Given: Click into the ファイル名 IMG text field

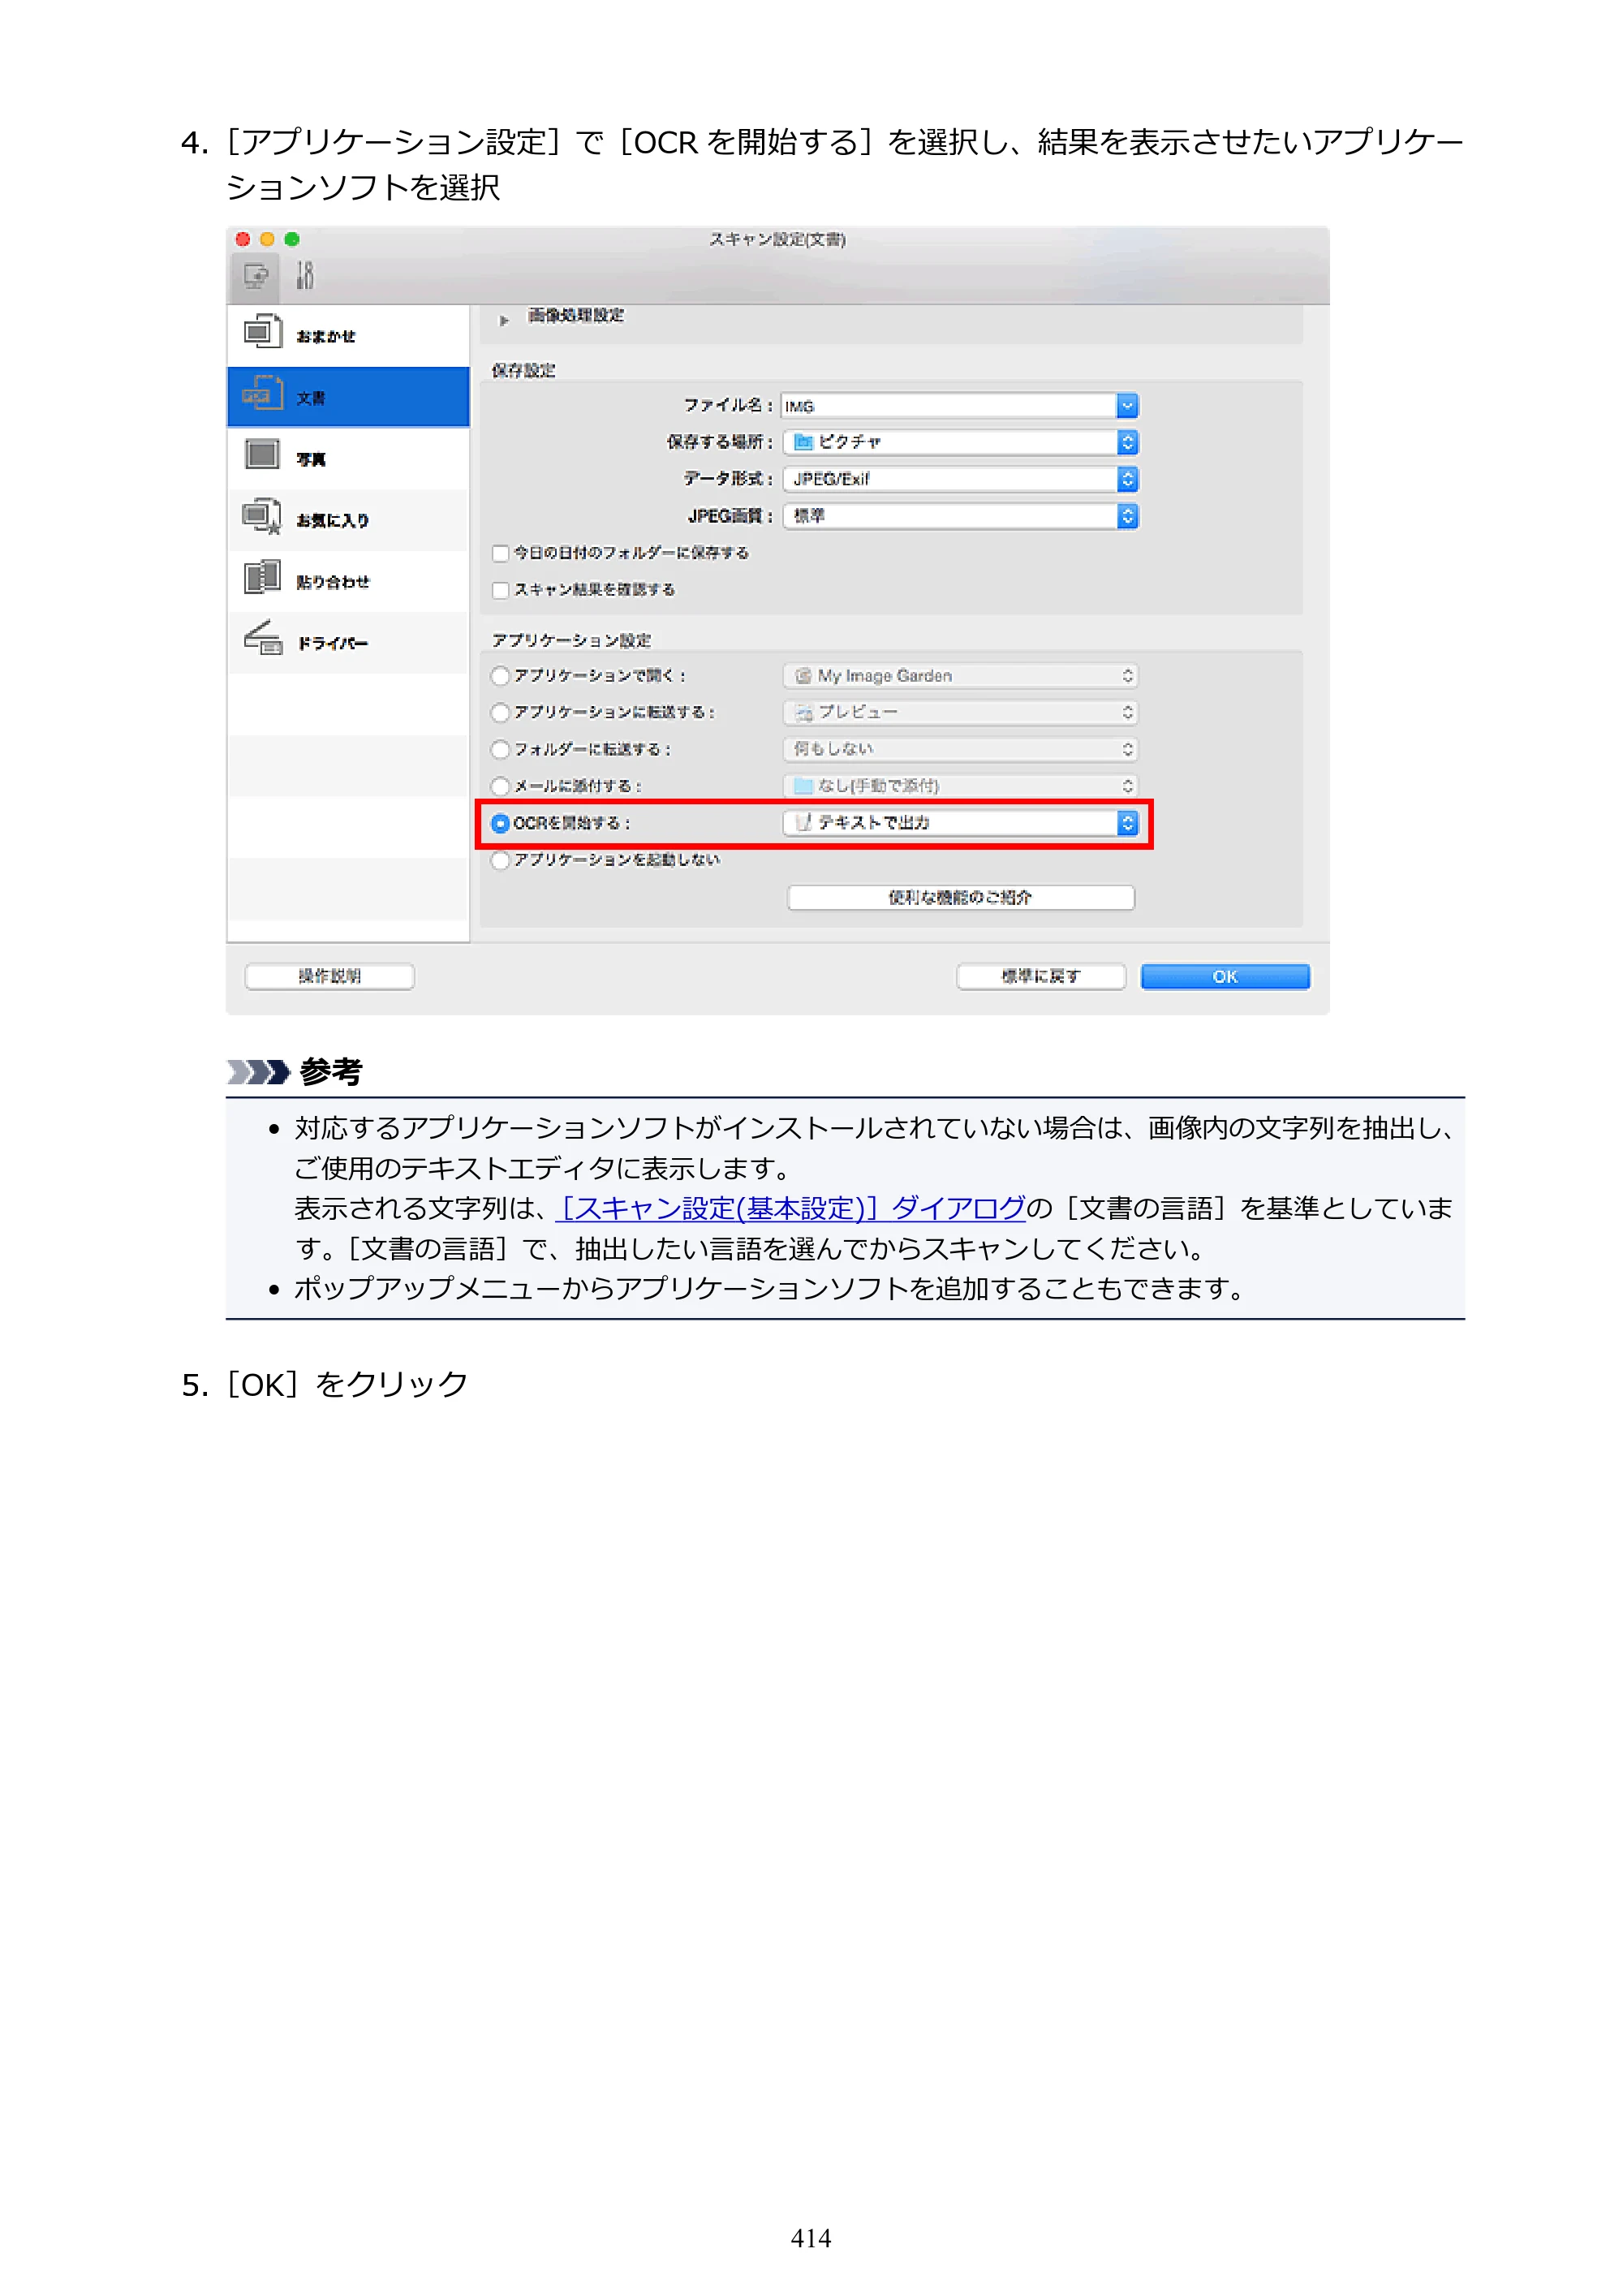Looking at the screenshot, I should 948,406.
